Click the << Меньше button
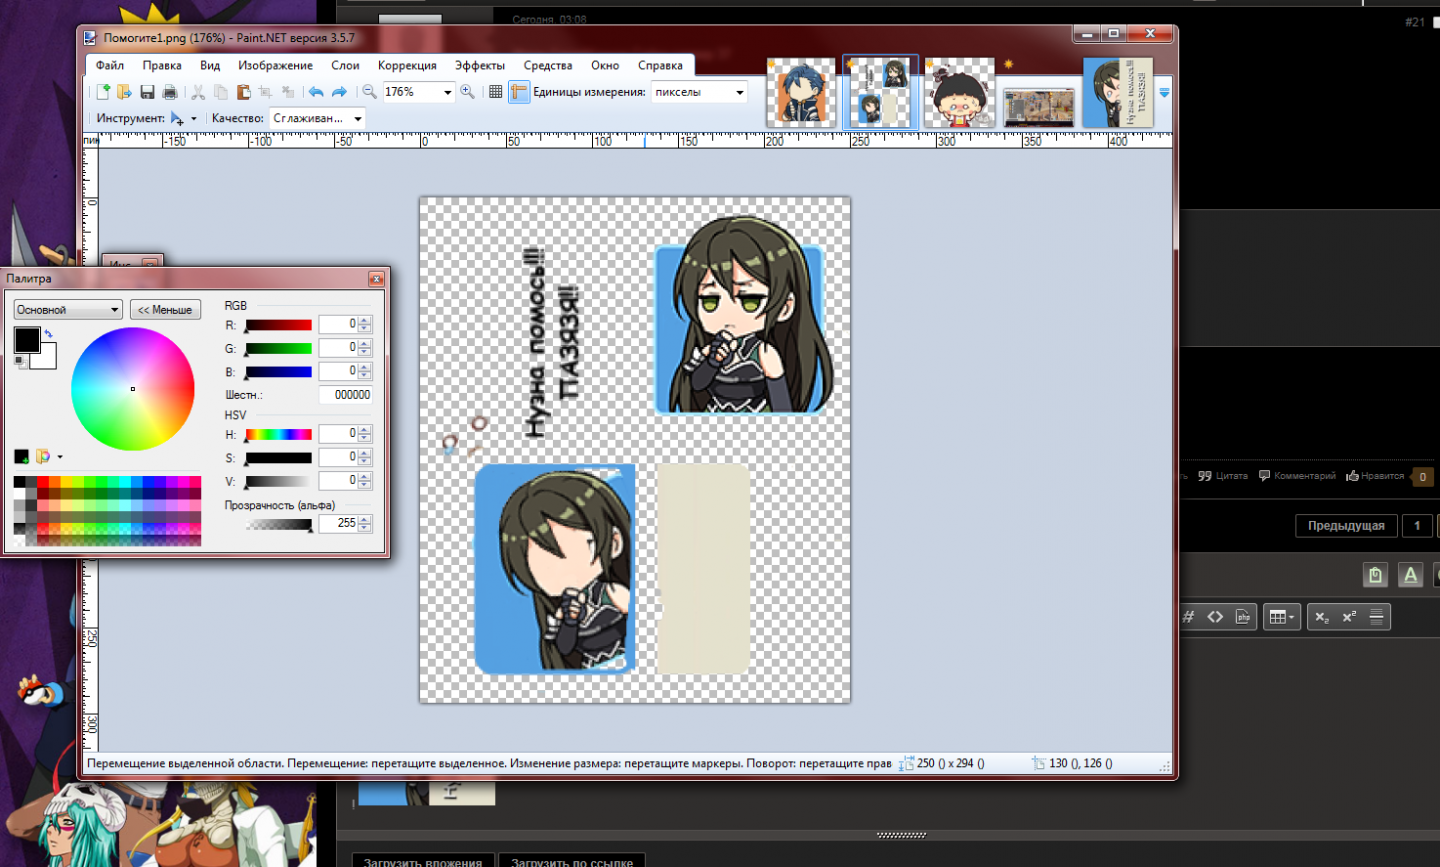The height and width of the screenshot is (867, 1440). pyautogui.click(x=165, y=310)
